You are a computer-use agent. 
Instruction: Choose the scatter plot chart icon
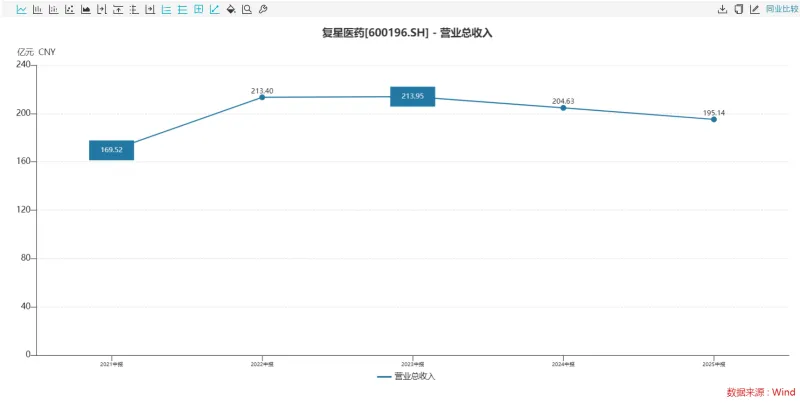(69, 9)
